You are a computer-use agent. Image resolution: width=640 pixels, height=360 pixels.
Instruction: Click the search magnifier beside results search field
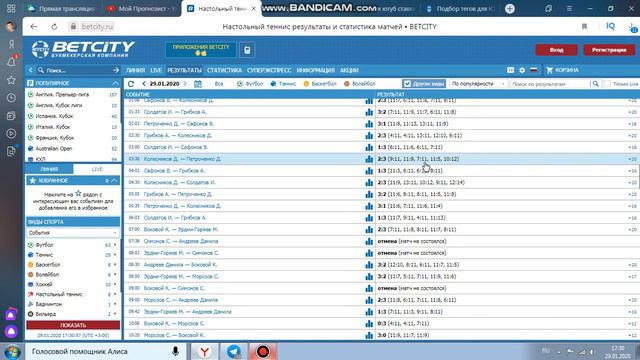(x=596, y=84)
